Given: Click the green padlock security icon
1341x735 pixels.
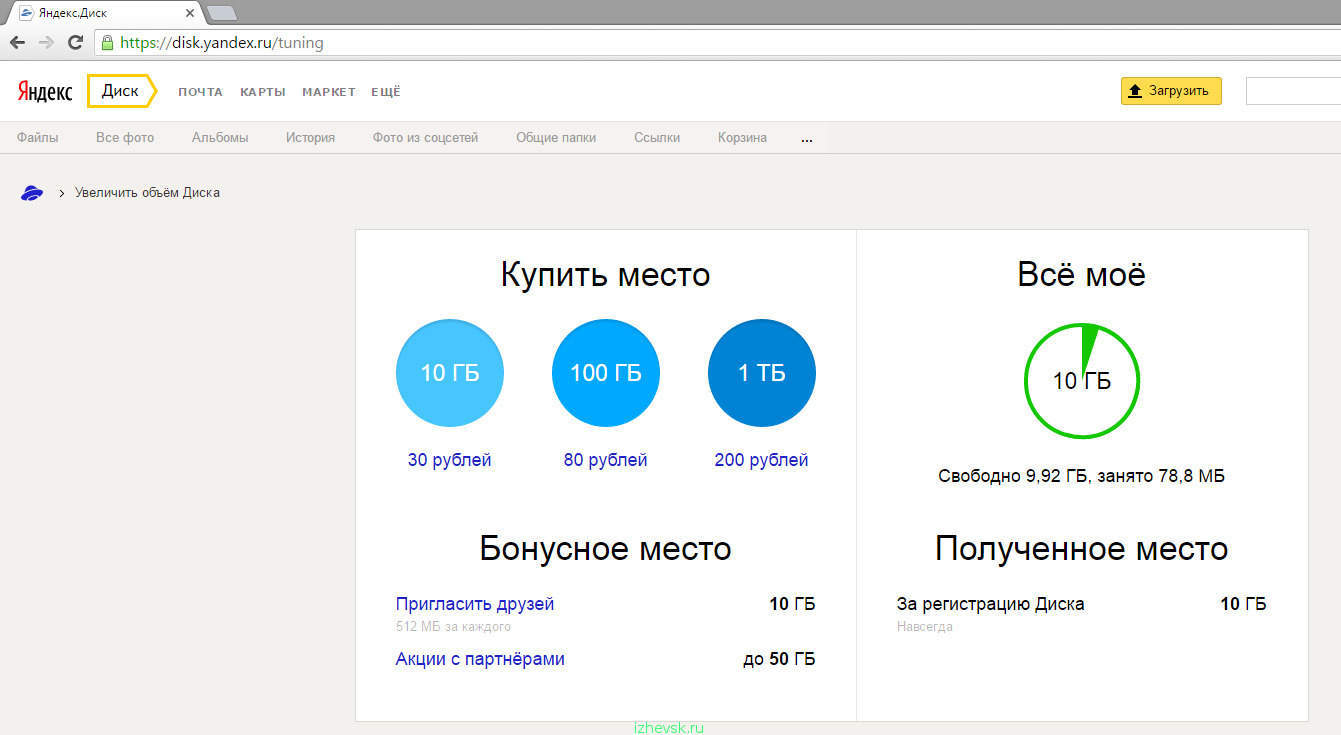Looking at the screenshot, I should click(x=108, y=43).
